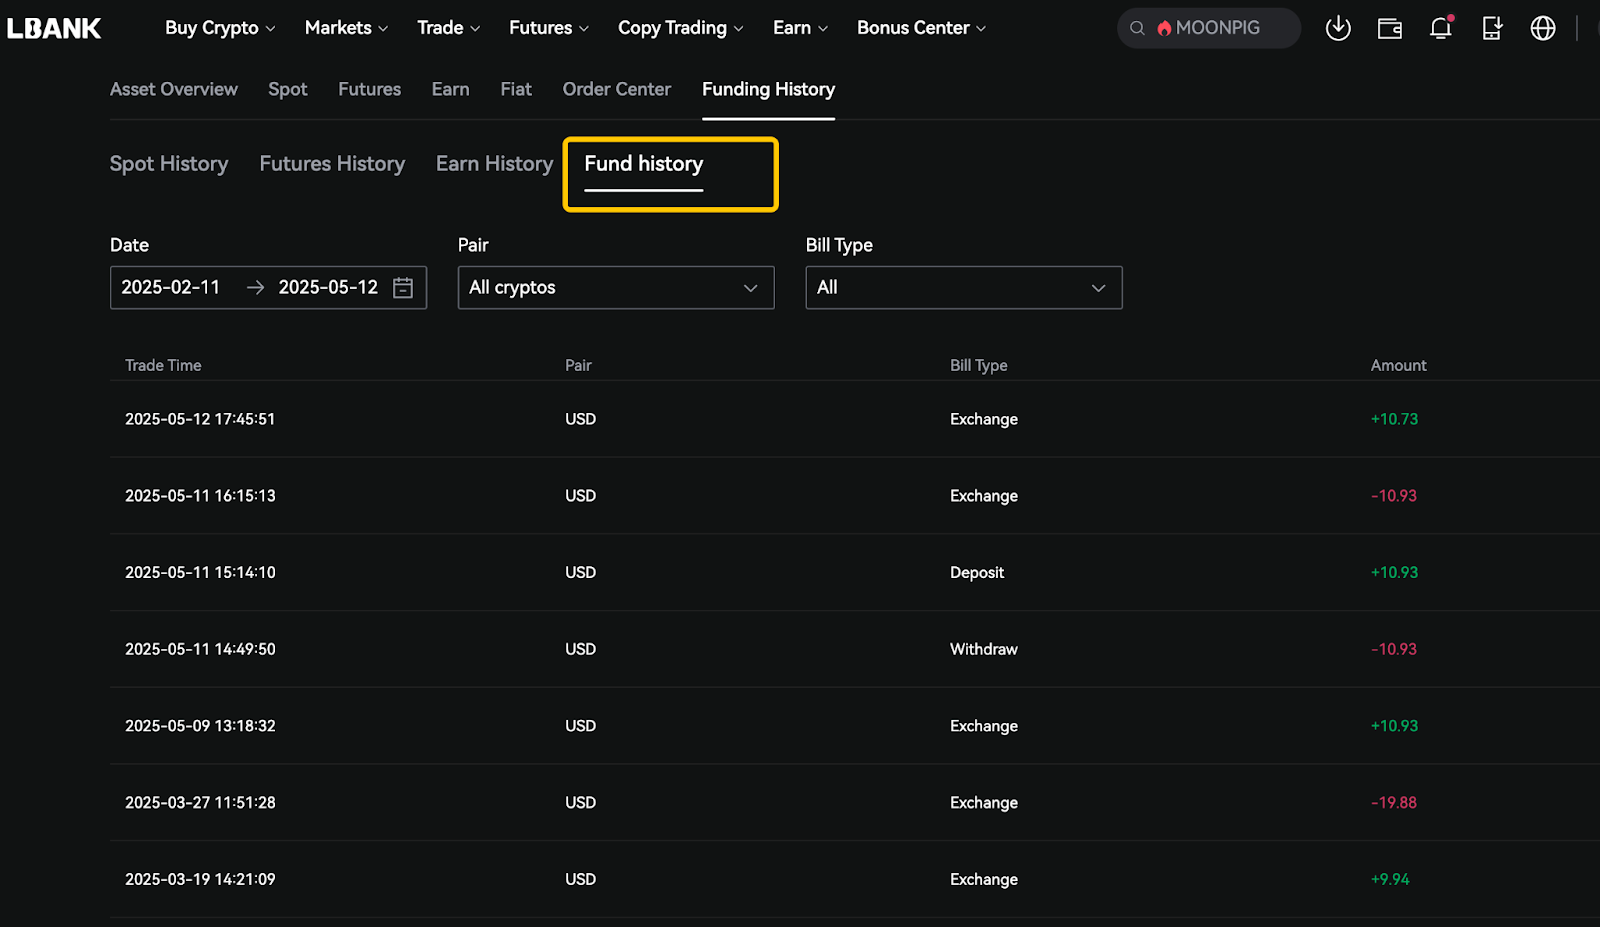Screen dimensions: 1600x927
Task: Click the flame icon beside MOONPIG
Action: [1164, 28]
